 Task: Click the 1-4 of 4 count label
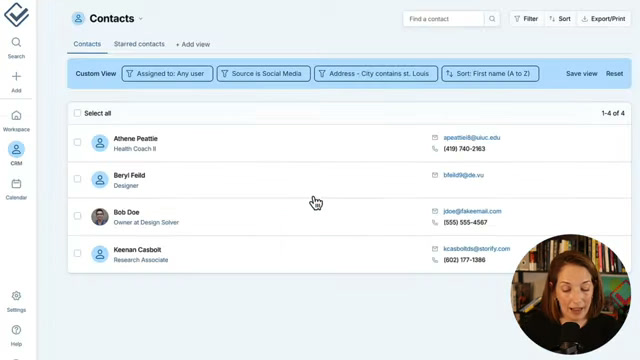coord(613,113)
